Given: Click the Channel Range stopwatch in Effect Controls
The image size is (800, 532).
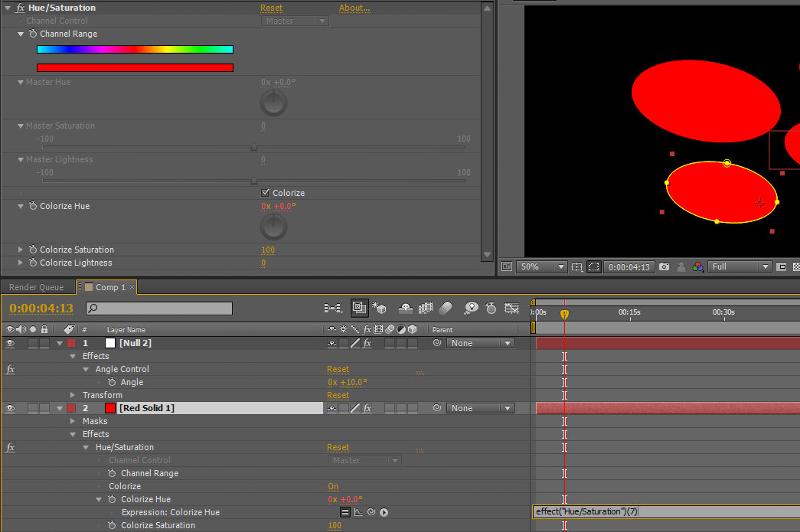Looking at the screenshot, I should coord(33,34).
